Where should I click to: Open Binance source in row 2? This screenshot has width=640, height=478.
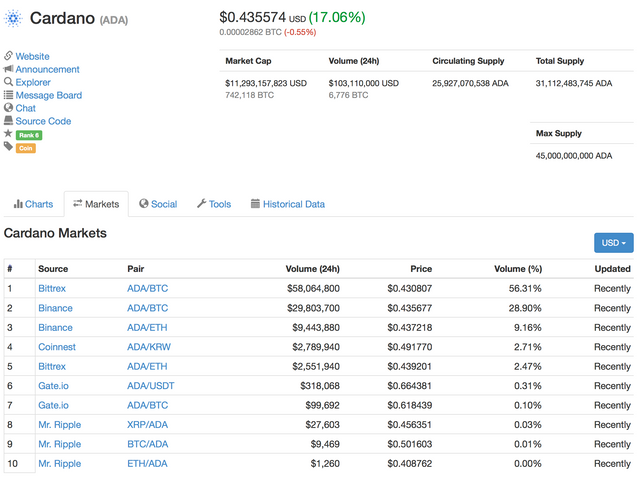coord(56,308)
